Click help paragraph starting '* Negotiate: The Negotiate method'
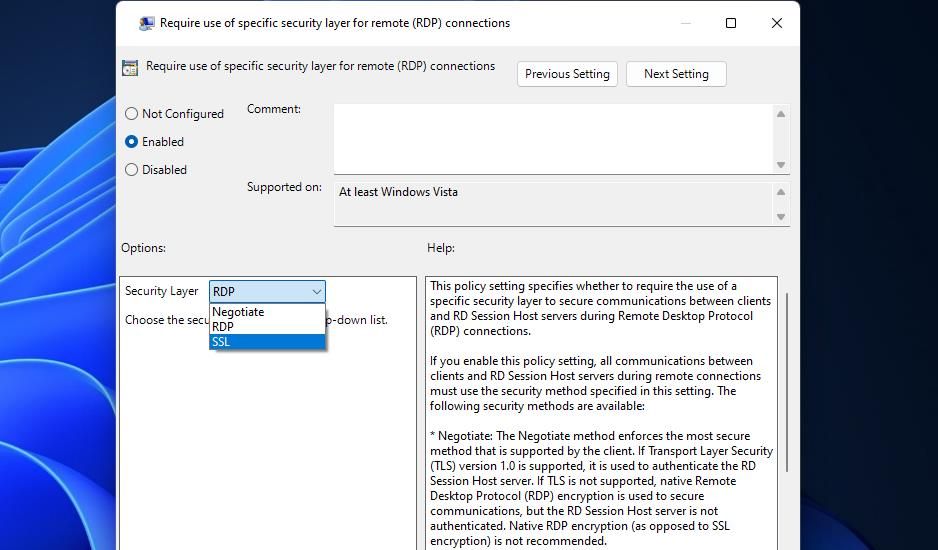Image resolution: width=938 pixels, height=550 pixels. pyautogui.click(x=601, y=488)
